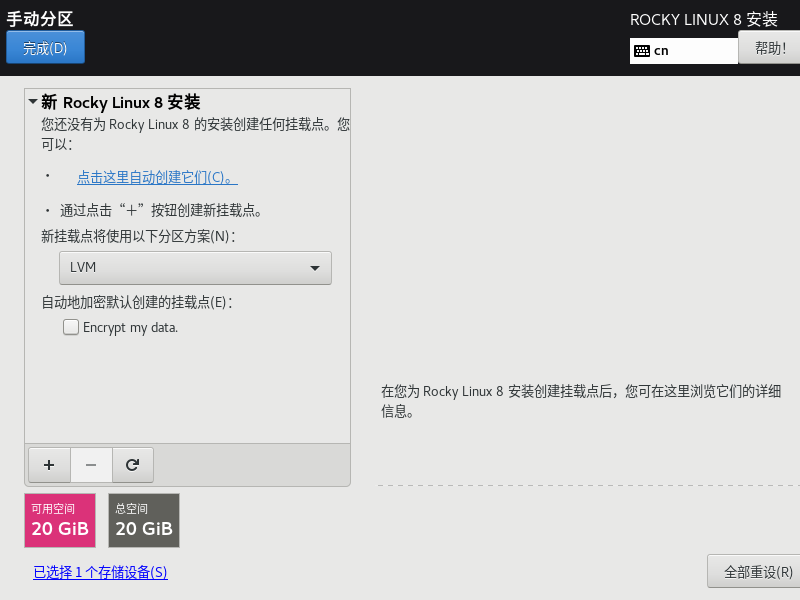Click the keyboard layout icon beside cn
This screenshot has height=600, width=800.
pos(642,51)
